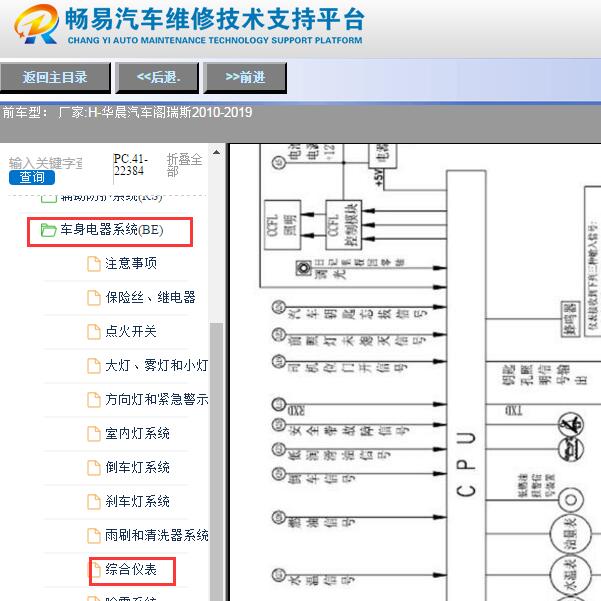Click the page icon beside 倒车灯系统
The height and width of the screenshot is (601, 601).
coord(94,467)
